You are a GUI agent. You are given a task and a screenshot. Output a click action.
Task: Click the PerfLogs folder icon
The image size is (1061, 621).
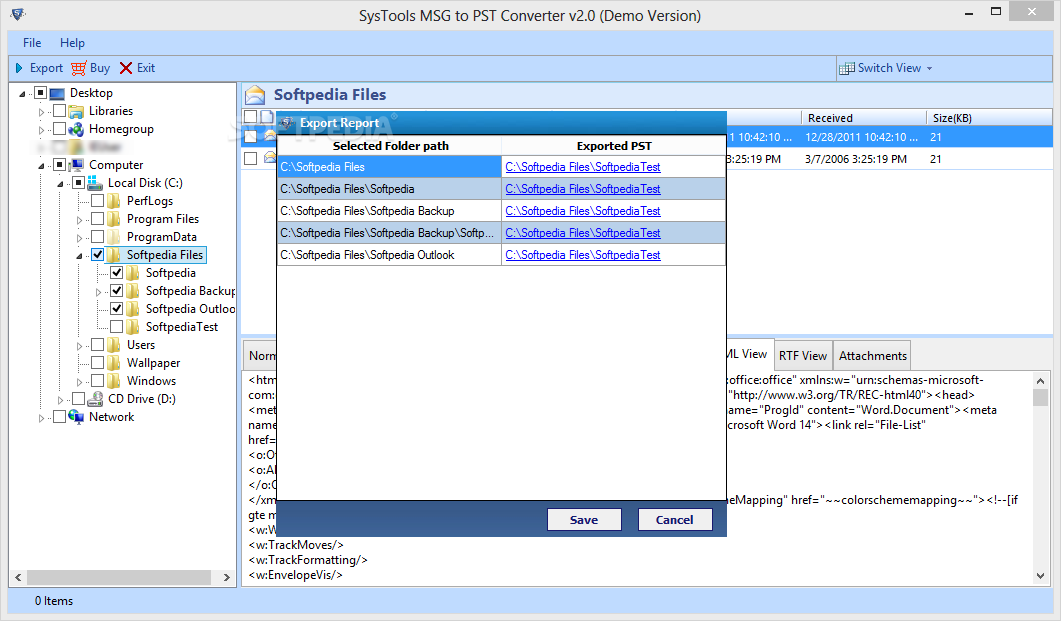click(x=114, y=201)
